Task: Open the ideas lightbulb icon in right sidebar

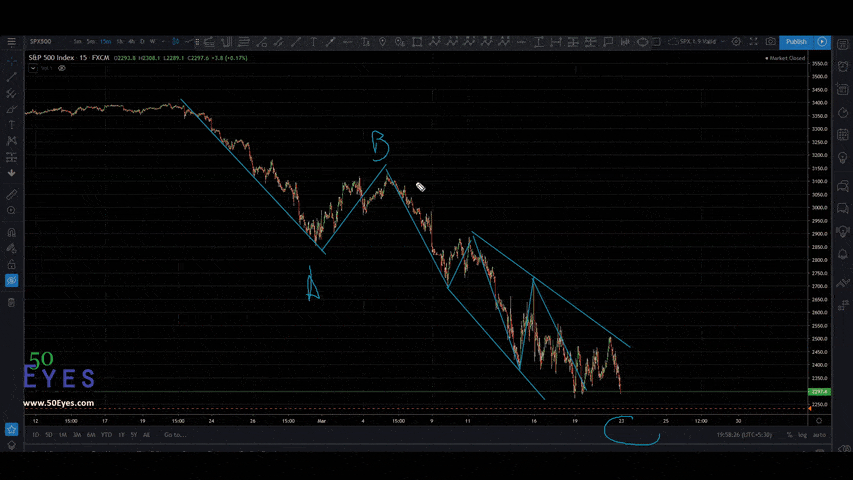Action: tap(843, 157)
